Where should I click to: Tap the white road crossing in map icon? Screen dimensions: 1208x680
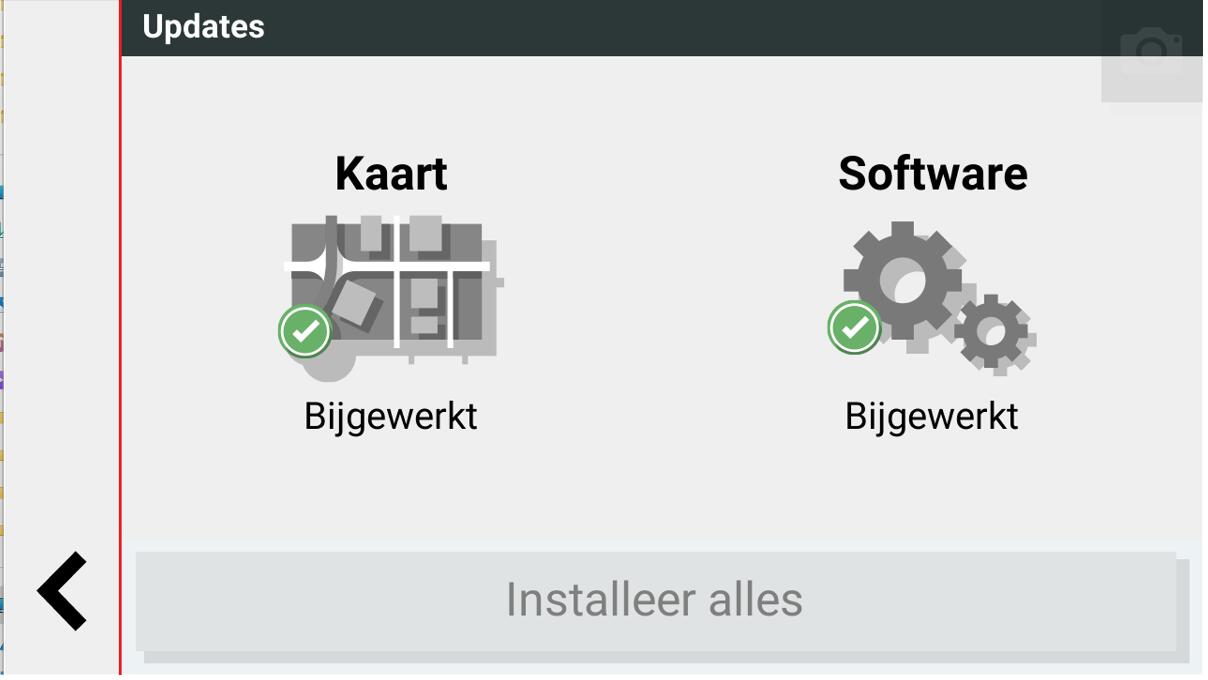click(x=397, y=267)
